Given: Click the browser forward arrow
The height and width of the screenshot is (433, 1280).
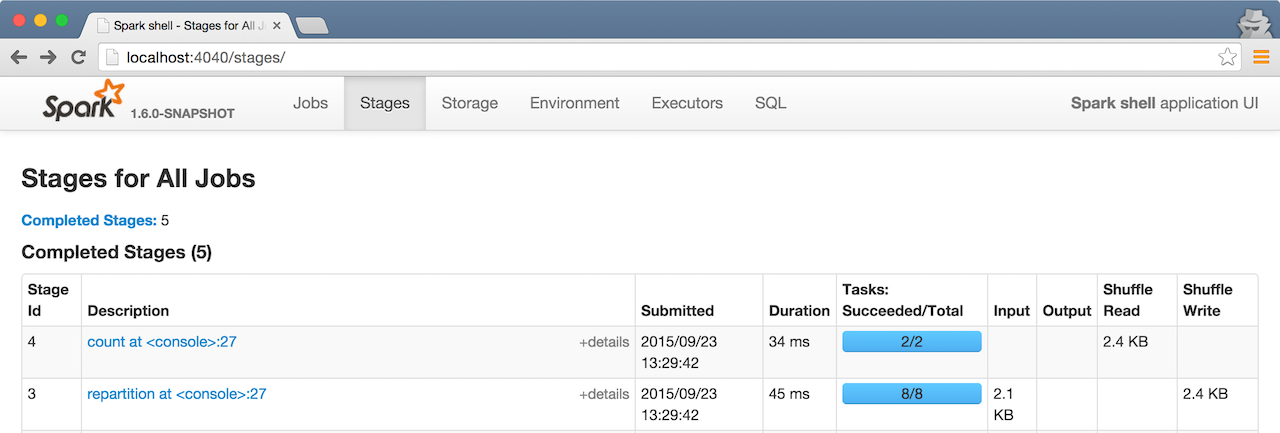Looking at the screenshot, I should 48,57.
